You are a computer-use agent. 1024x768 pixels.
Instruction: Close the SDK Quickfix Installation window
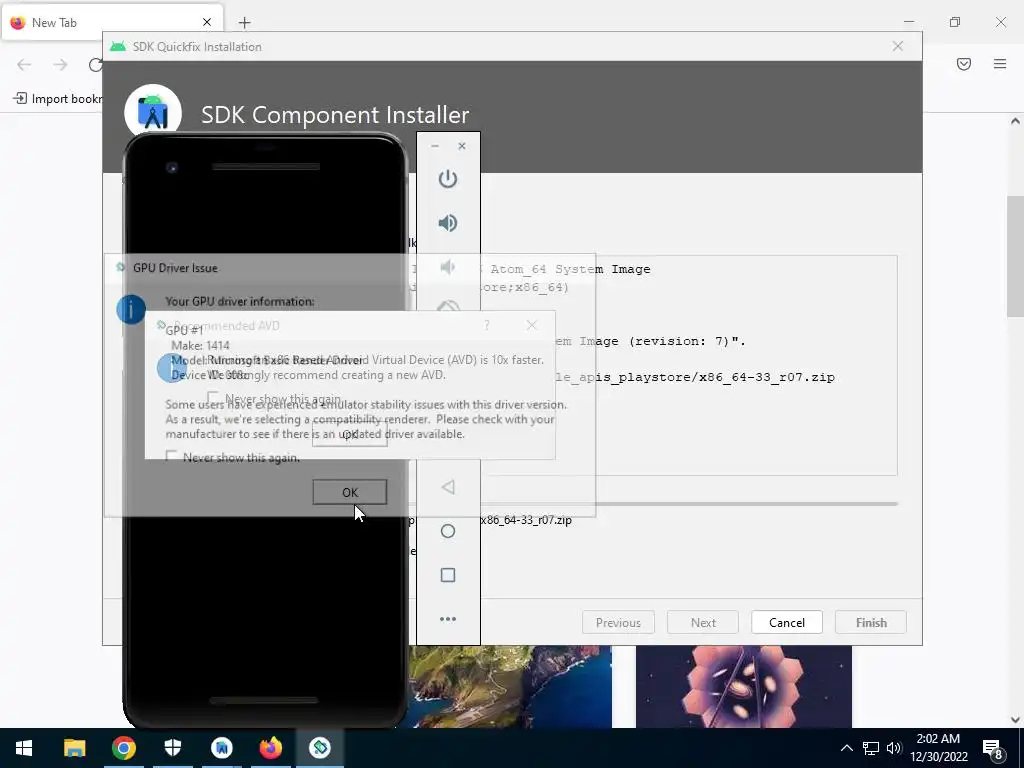pos(898,46)
